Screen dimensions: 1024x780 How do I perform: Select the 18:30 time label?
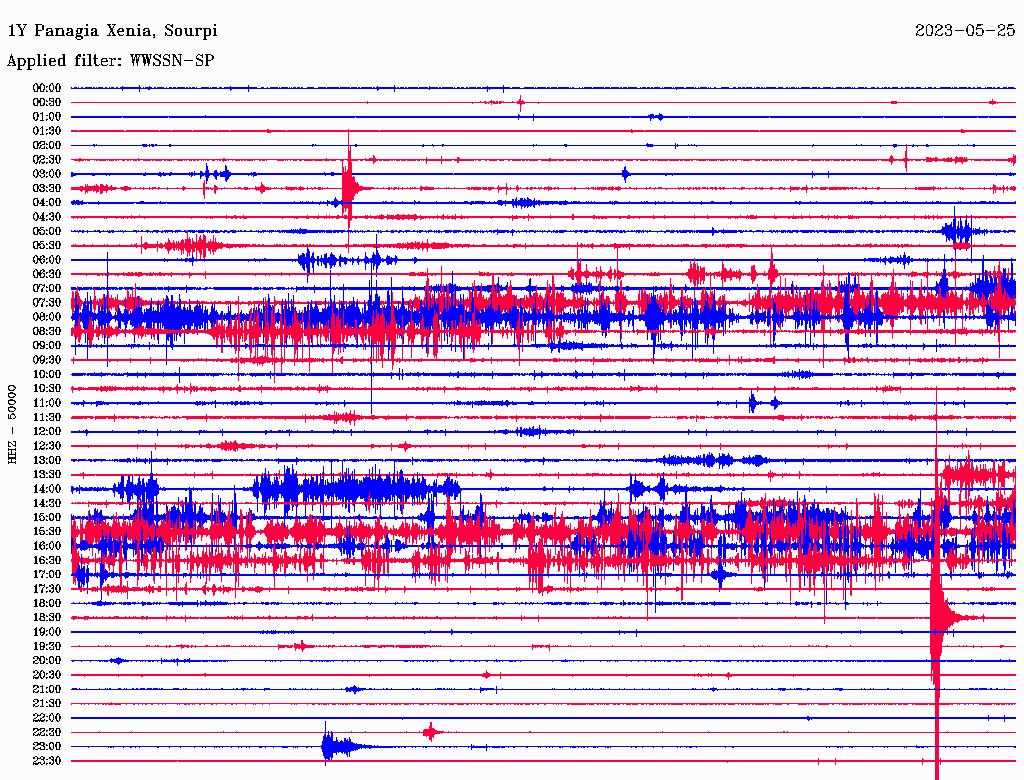(47, 617)
